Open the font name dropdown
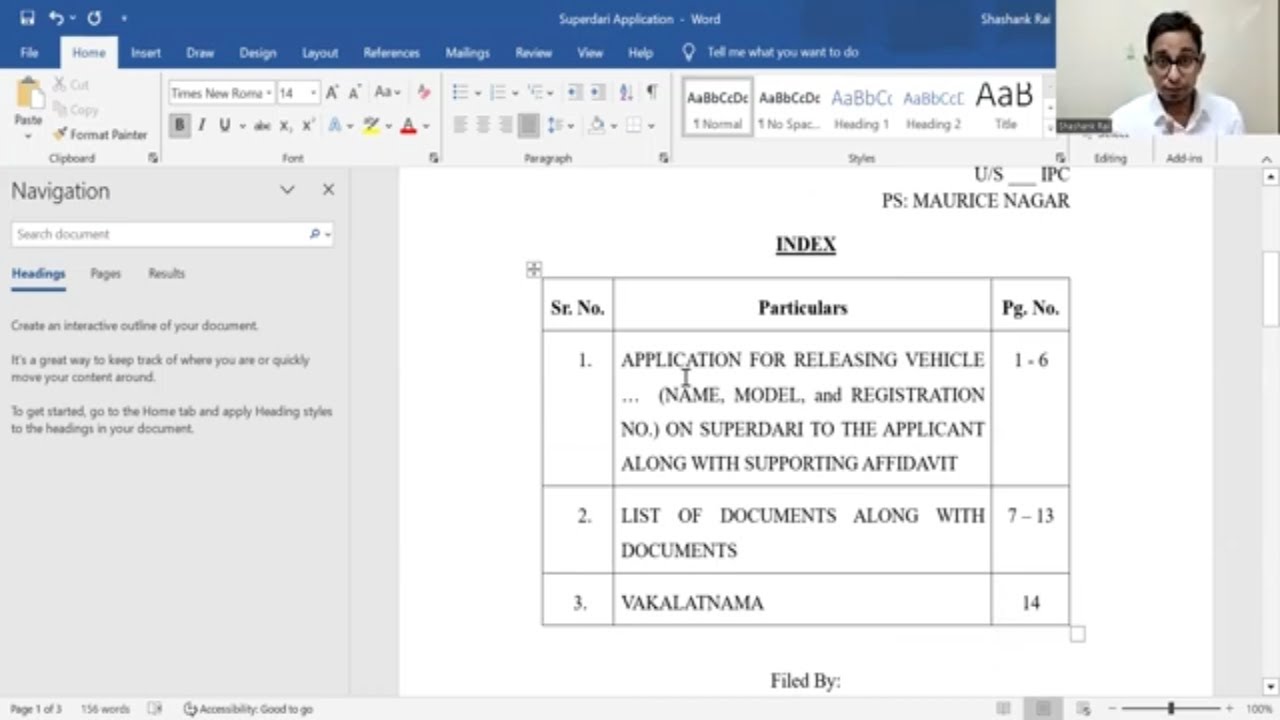Viewport: 1280px width, 720px height. pos(269,93)
